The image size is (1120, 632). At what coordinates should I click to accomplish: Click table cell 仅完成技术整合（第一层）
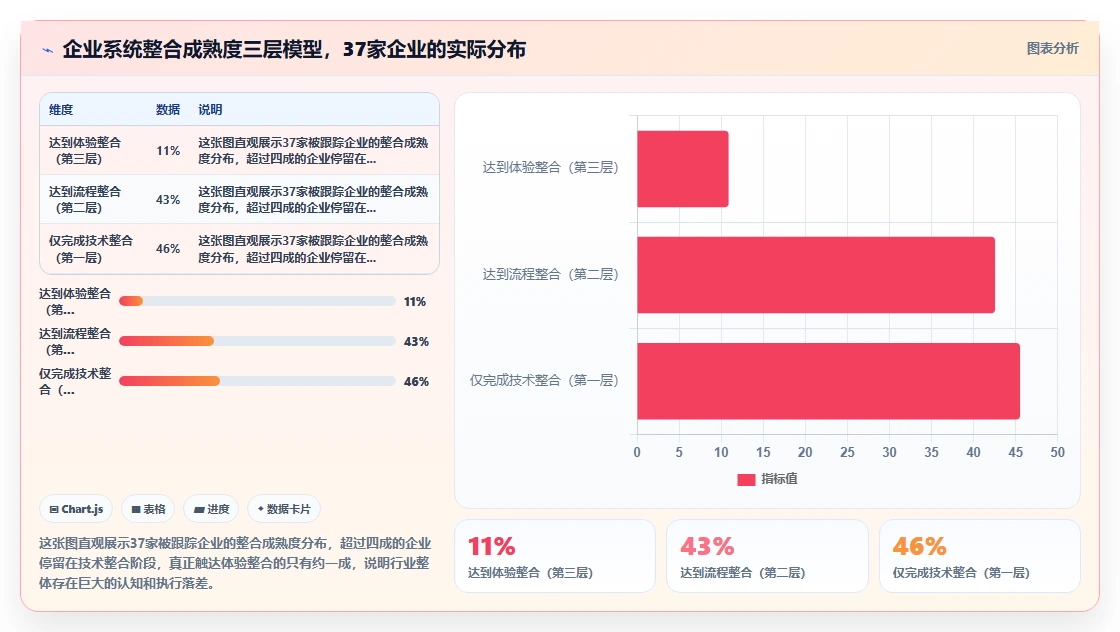click(91, 249)
